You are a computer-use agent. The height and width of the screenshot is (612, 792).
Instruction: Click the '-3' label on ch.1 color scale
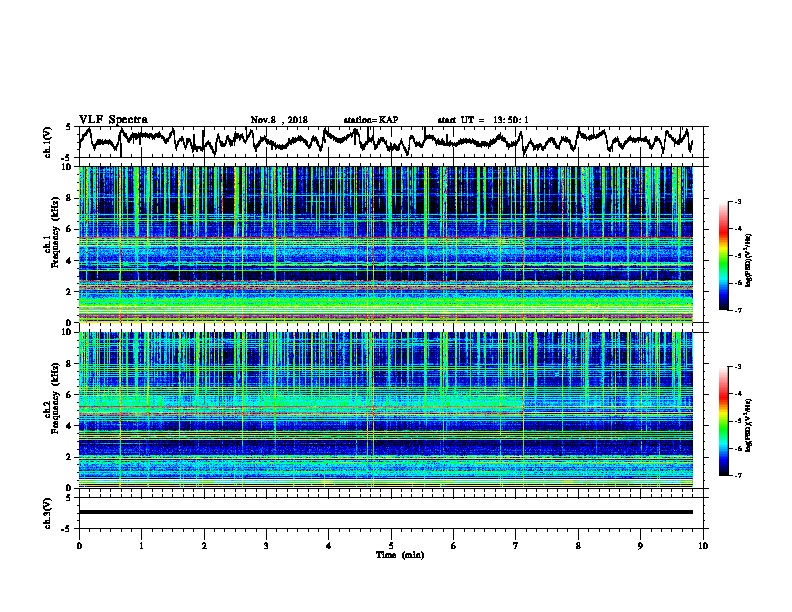(738, 201)
